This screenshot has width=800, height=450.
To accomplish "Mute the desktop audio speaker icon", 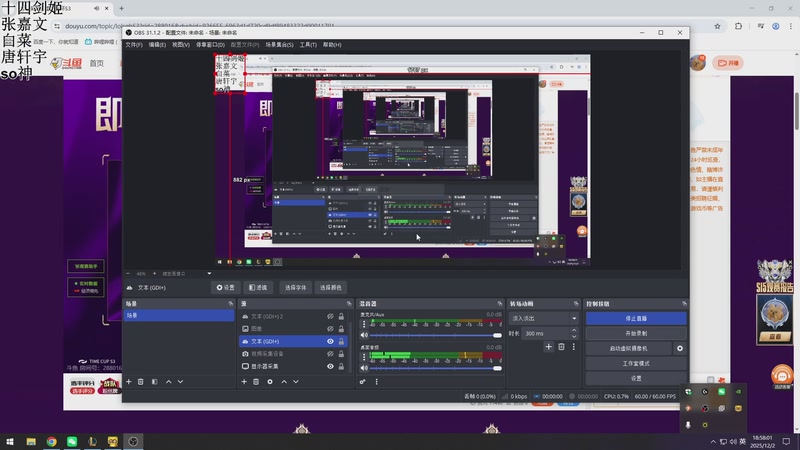I will click(364, 368).
